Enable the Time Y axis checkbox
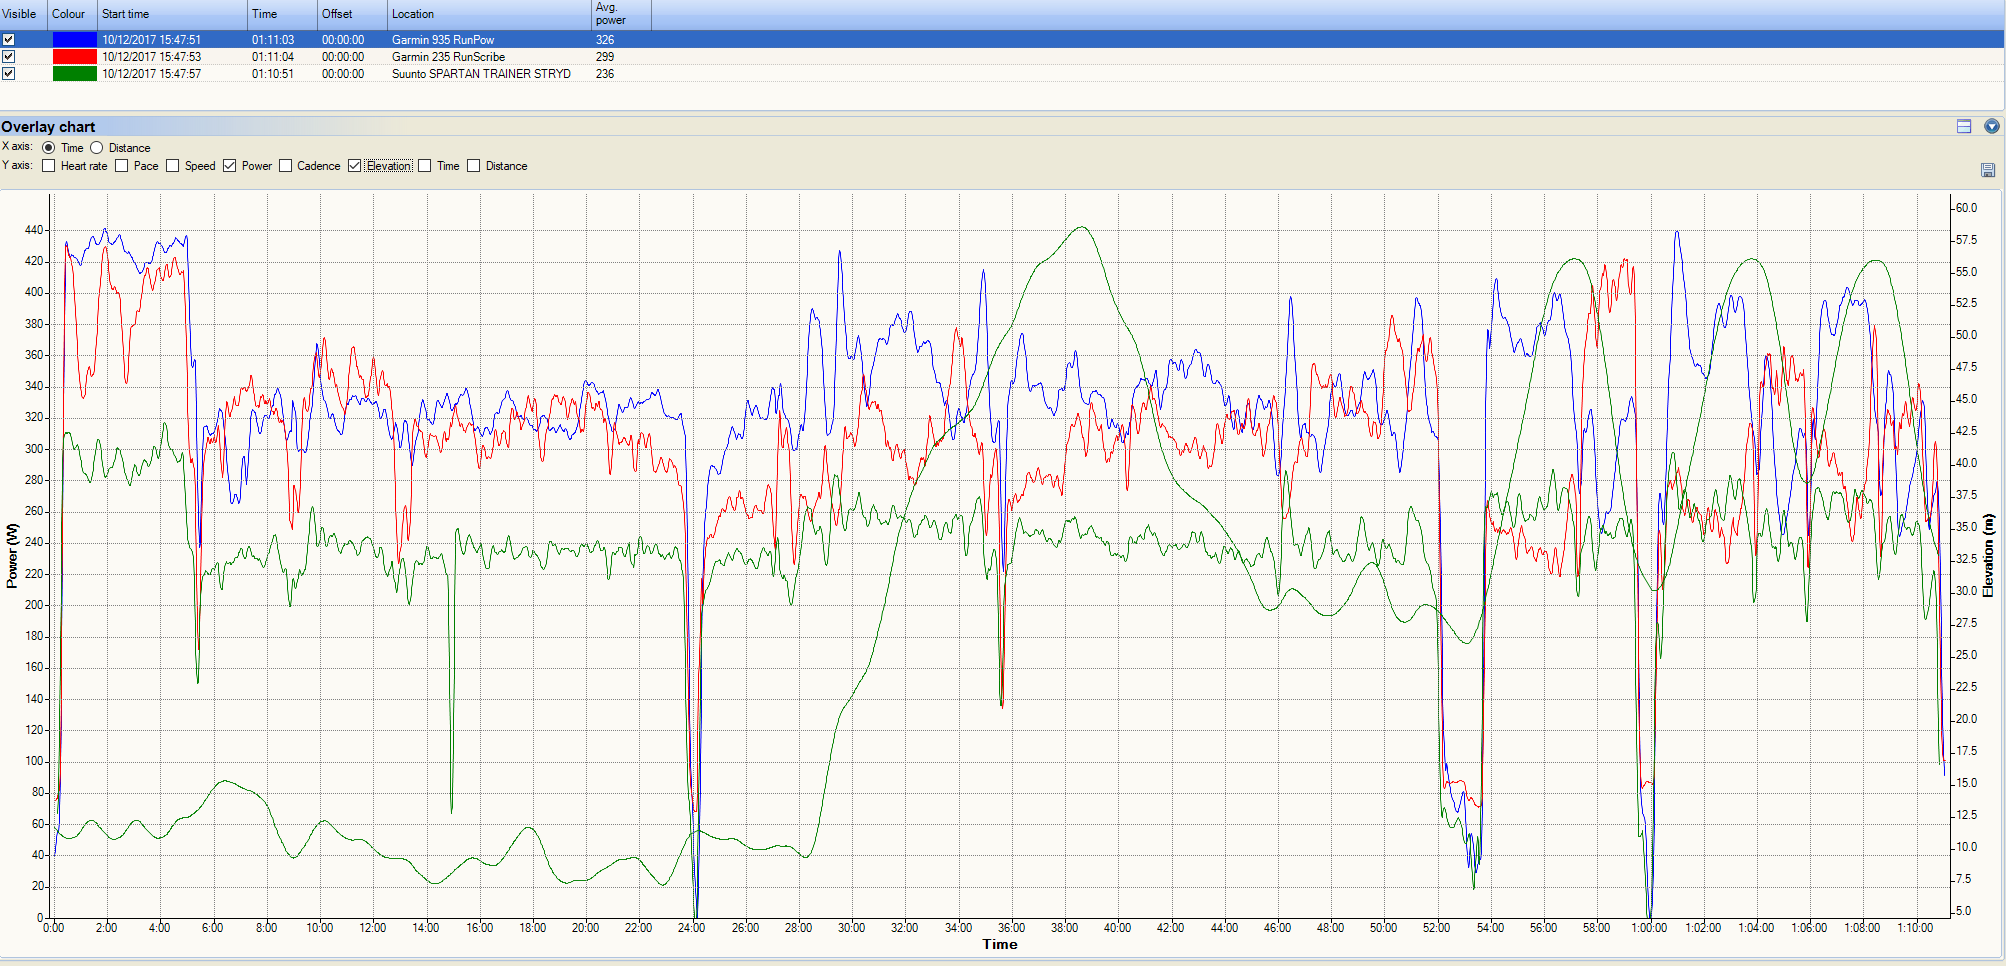 [x=425, y=166]
